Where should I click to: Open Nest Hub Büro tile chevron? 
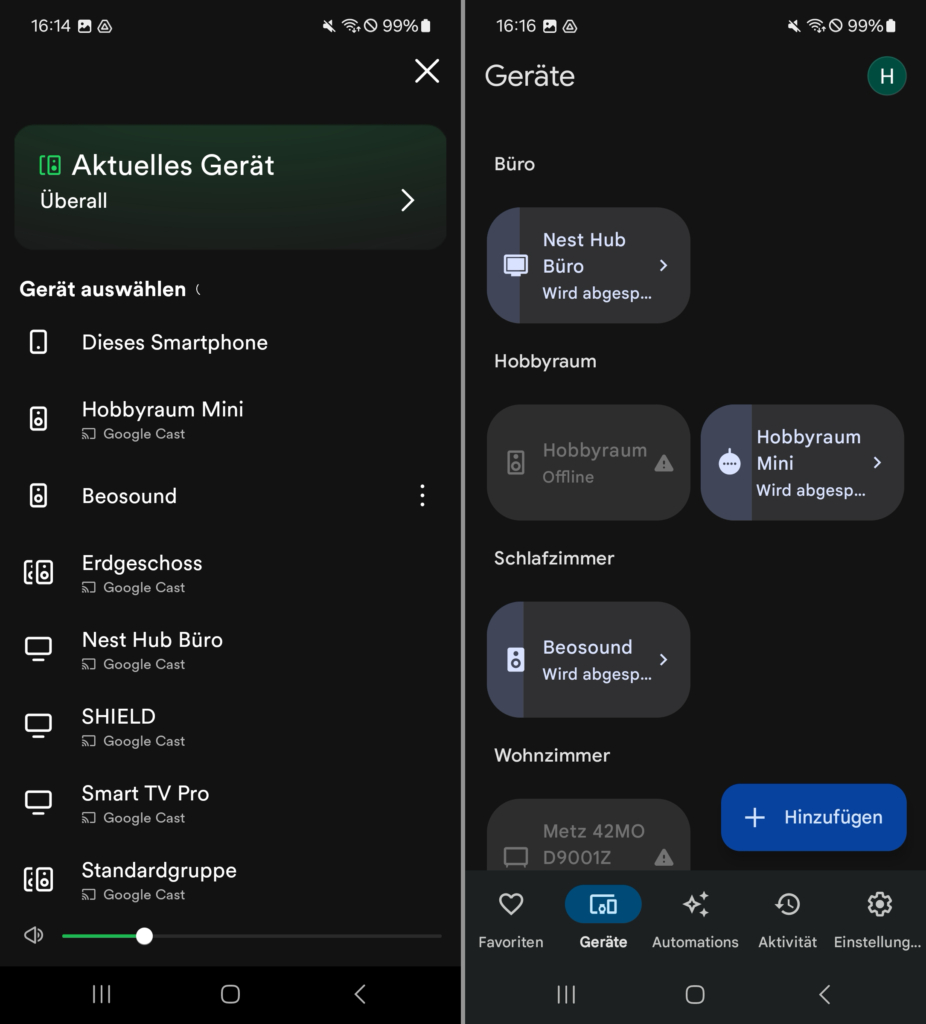pyautogui.click(x=663, y=266)
